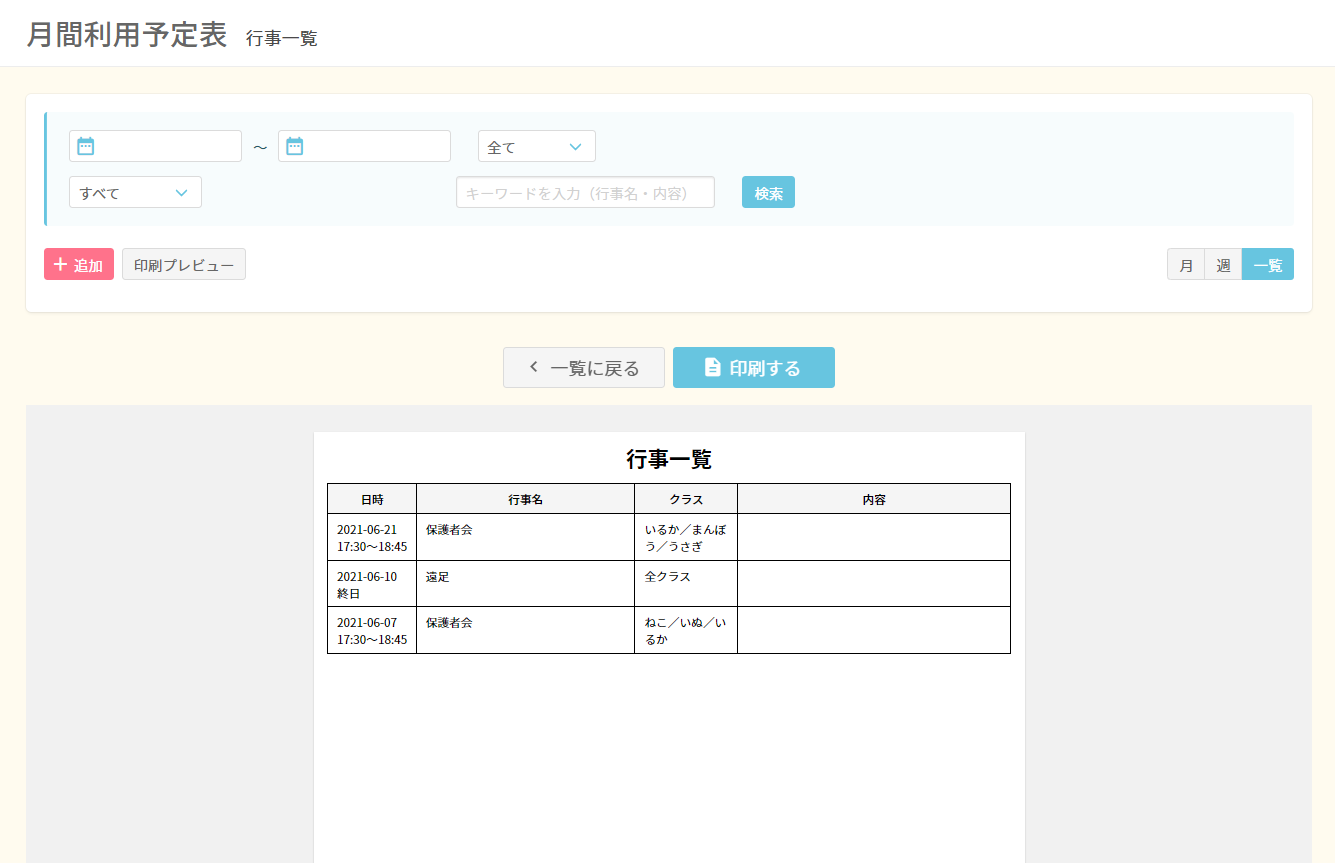Click the 全クラス class cell
The image size is (1335, 863).
[x=686, y=584]
